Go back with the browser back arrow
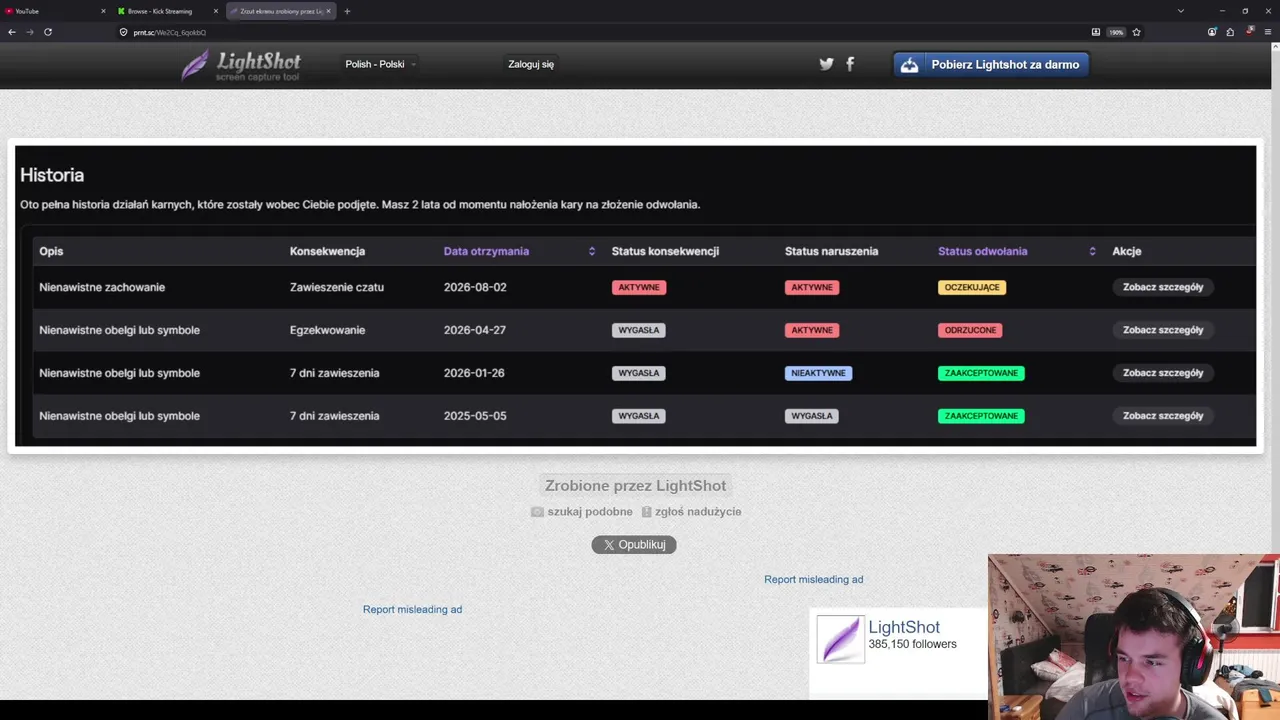The height and width of the screenshot is (720, 1280). click(x=12, y=32)
